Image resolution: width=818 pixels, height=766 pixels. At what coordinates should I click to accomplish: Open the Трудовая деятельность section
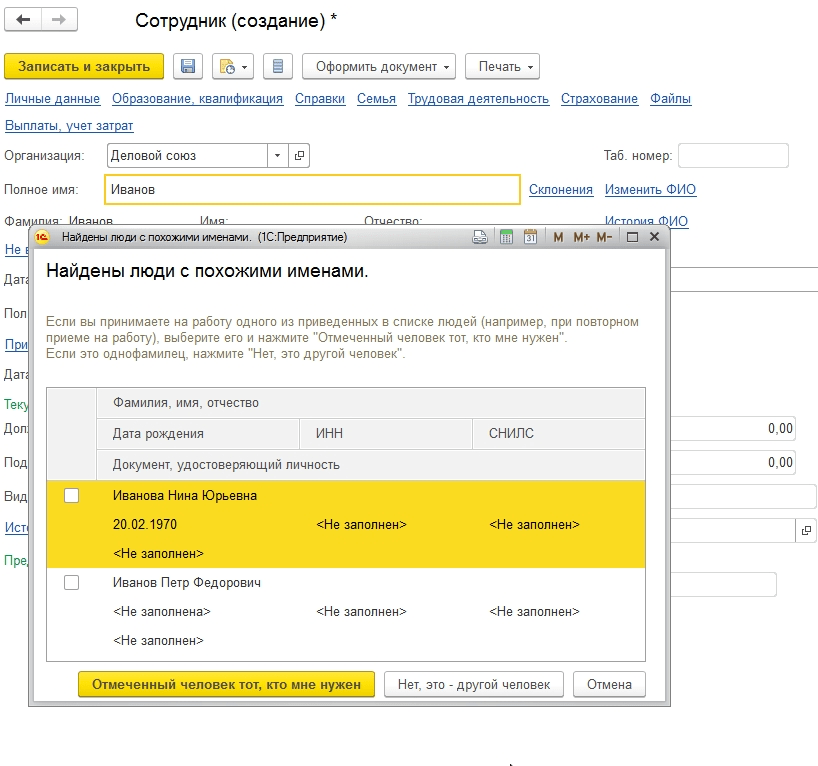[478, 99]
